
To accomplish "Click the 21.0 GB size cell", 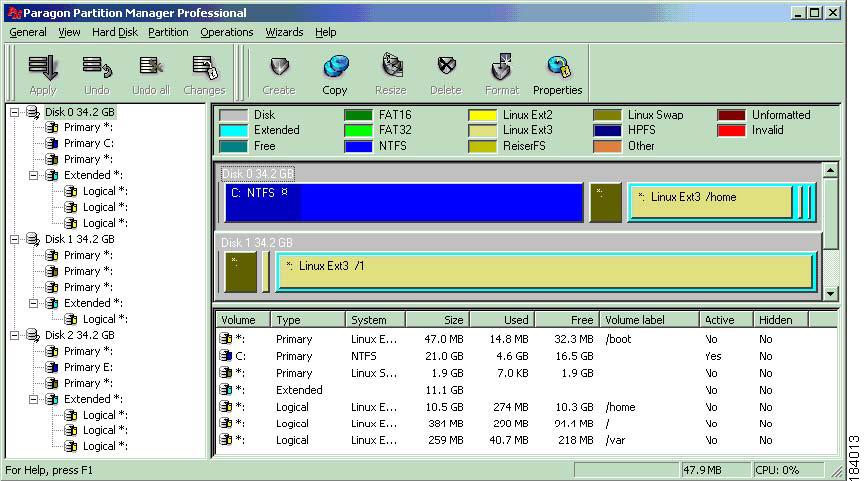I will coord(444,356).
